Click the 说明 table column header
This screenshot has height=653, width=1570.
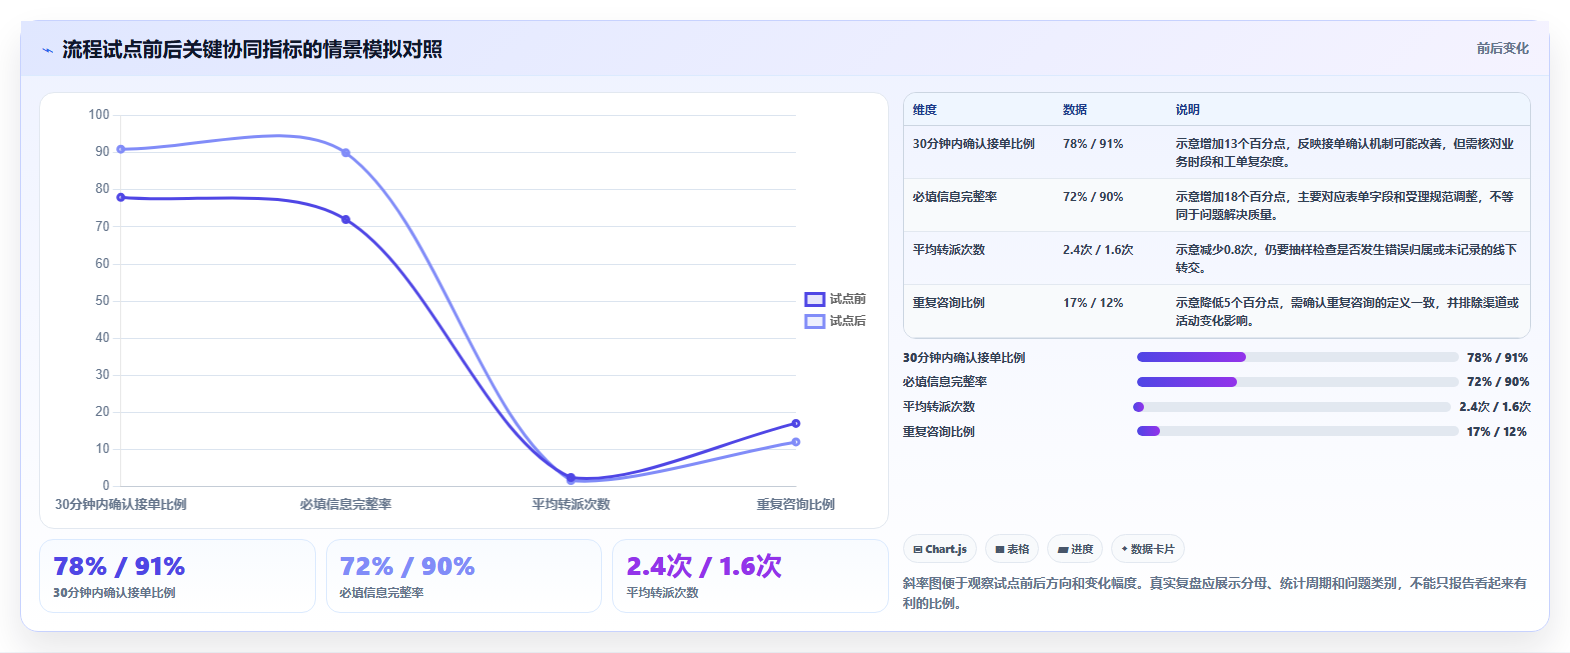[1188, 110]
